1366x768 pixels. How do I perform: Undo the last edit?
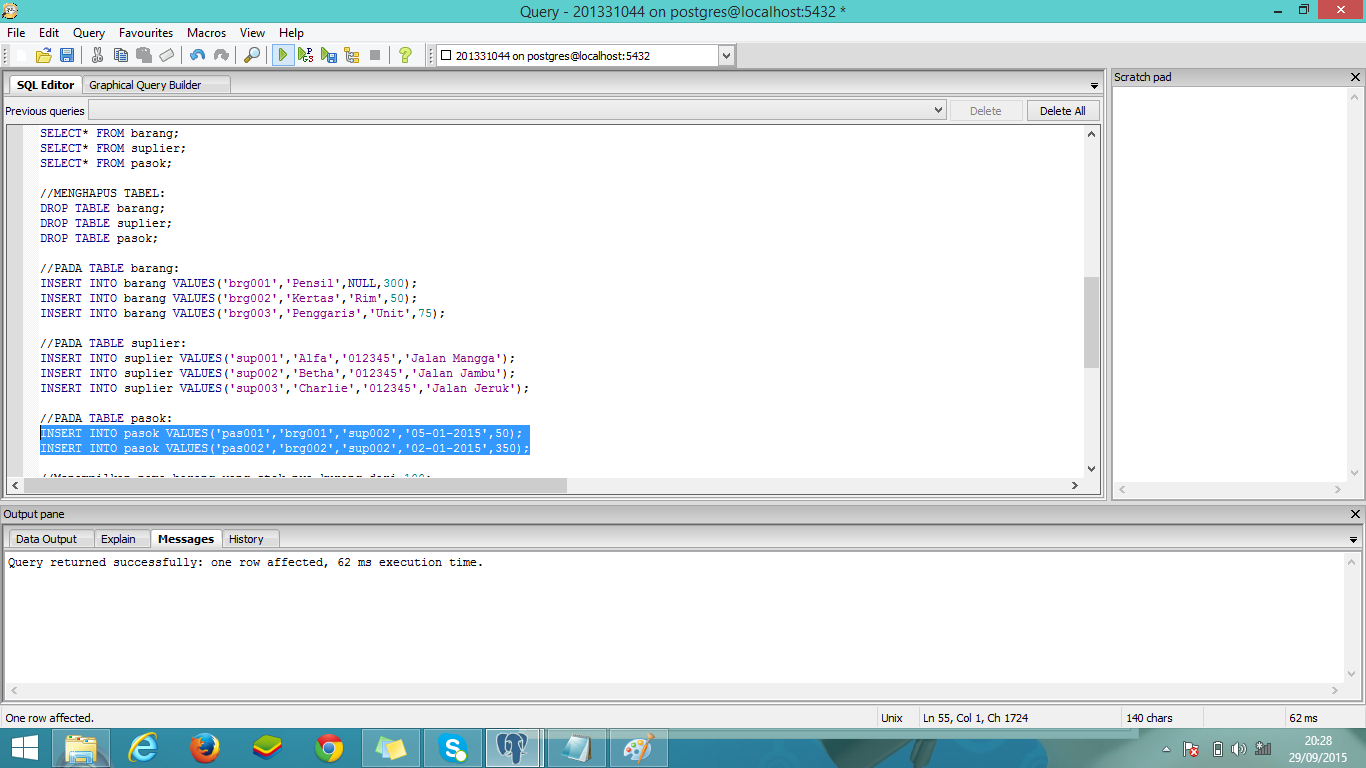click(x=198, y=55)
